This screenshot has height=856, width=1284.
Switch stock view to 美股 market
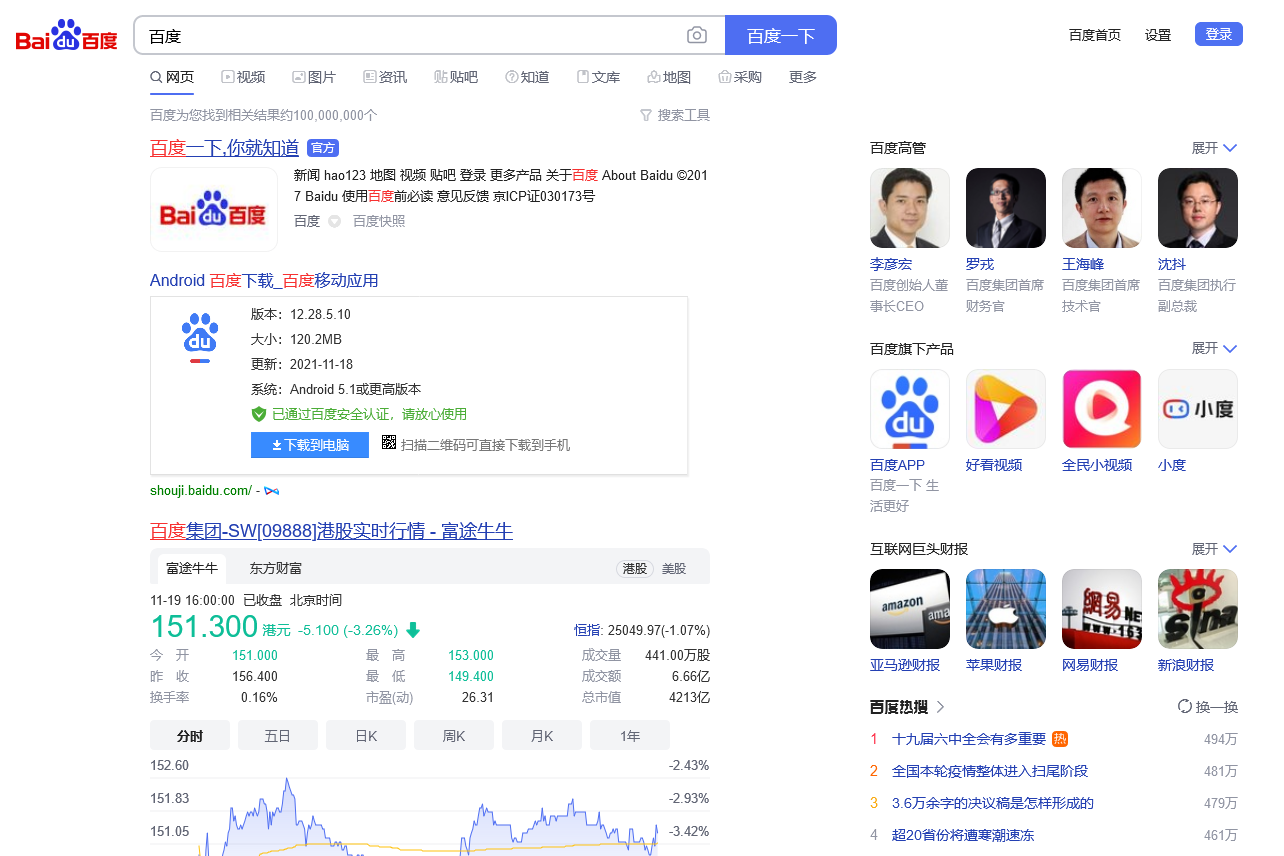click(x=676, y=567)
